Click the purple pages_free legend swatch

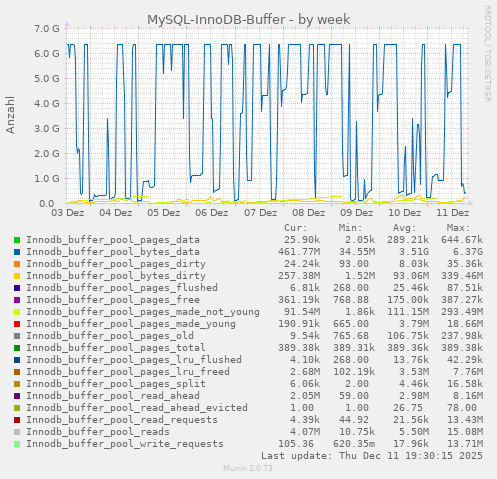pyautogui.click(x=17, y=300)
